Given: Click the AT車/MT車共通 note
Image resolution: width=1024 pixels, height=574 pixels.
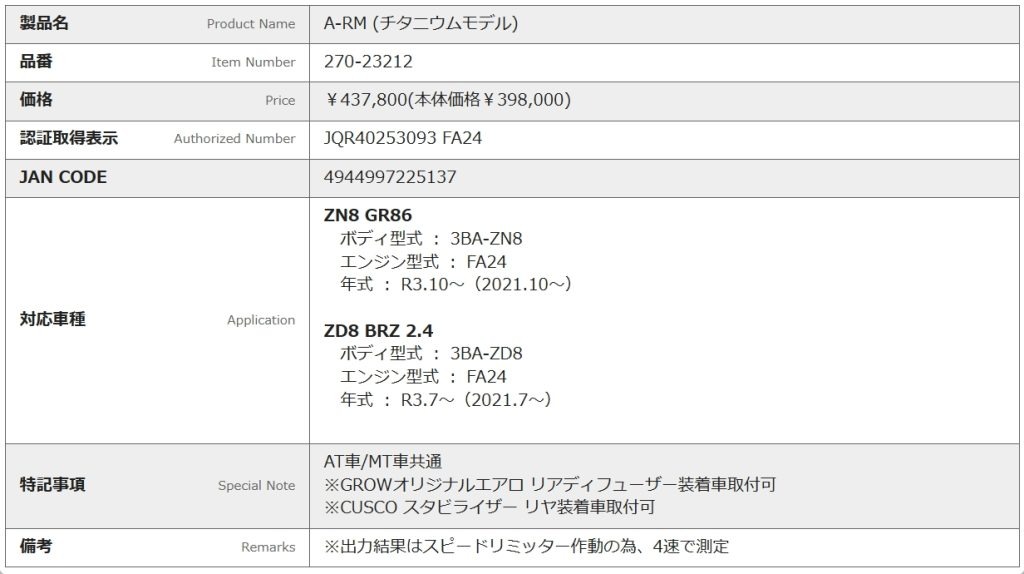Looking at the screenshot, I should pos(383,461).
